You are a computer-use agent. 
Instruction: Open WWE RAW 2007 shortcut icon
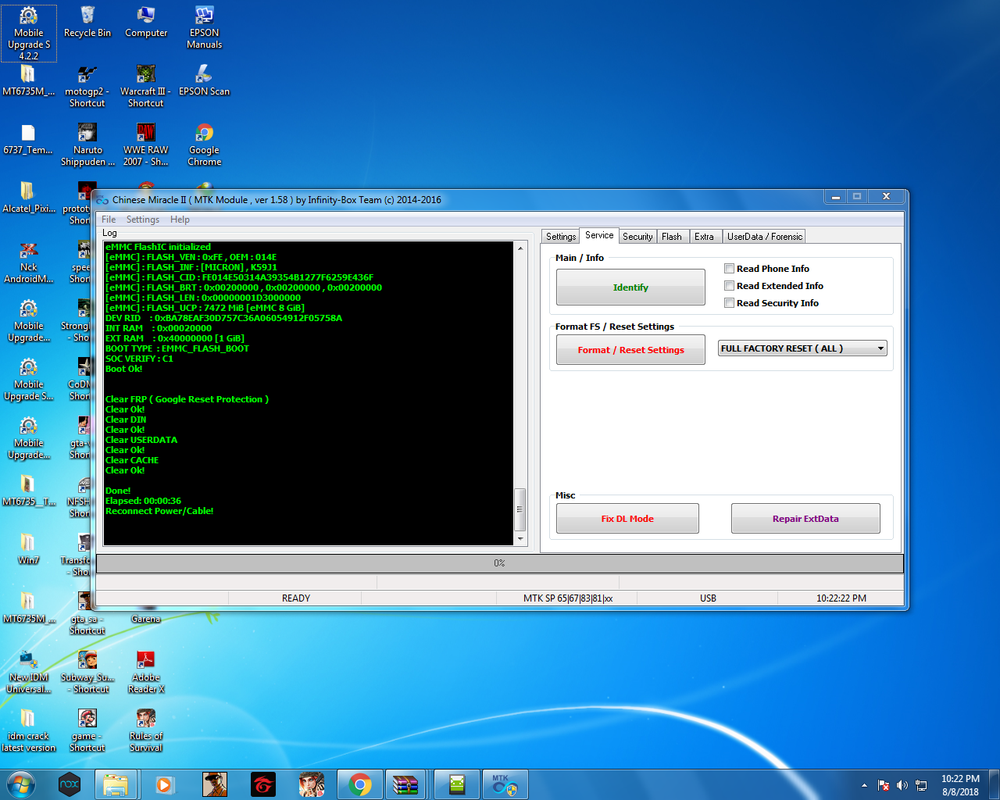tap(146, 145)
